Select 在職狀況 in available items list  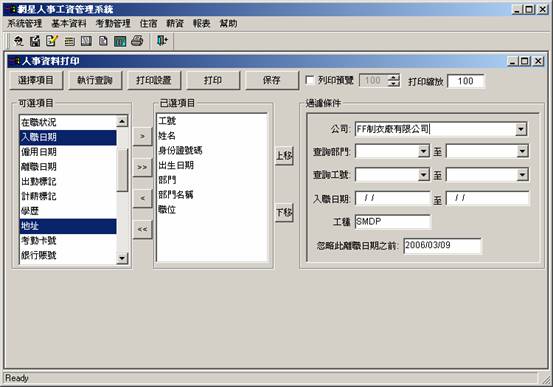tap(68, 122)
